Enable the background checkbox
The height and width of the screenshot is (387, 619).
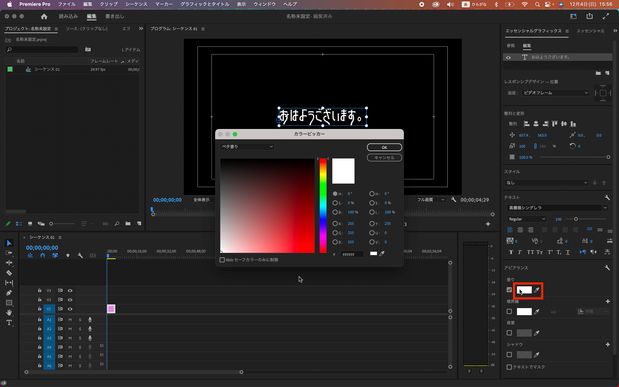pyautogui.click(x=509, y=333)
